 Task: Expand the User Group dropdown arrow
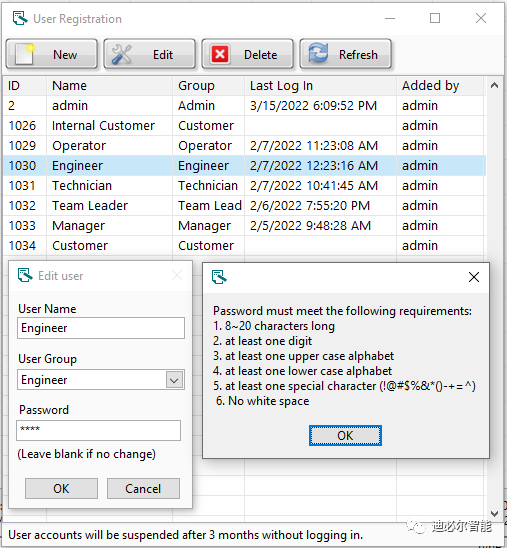click(174, 380)
